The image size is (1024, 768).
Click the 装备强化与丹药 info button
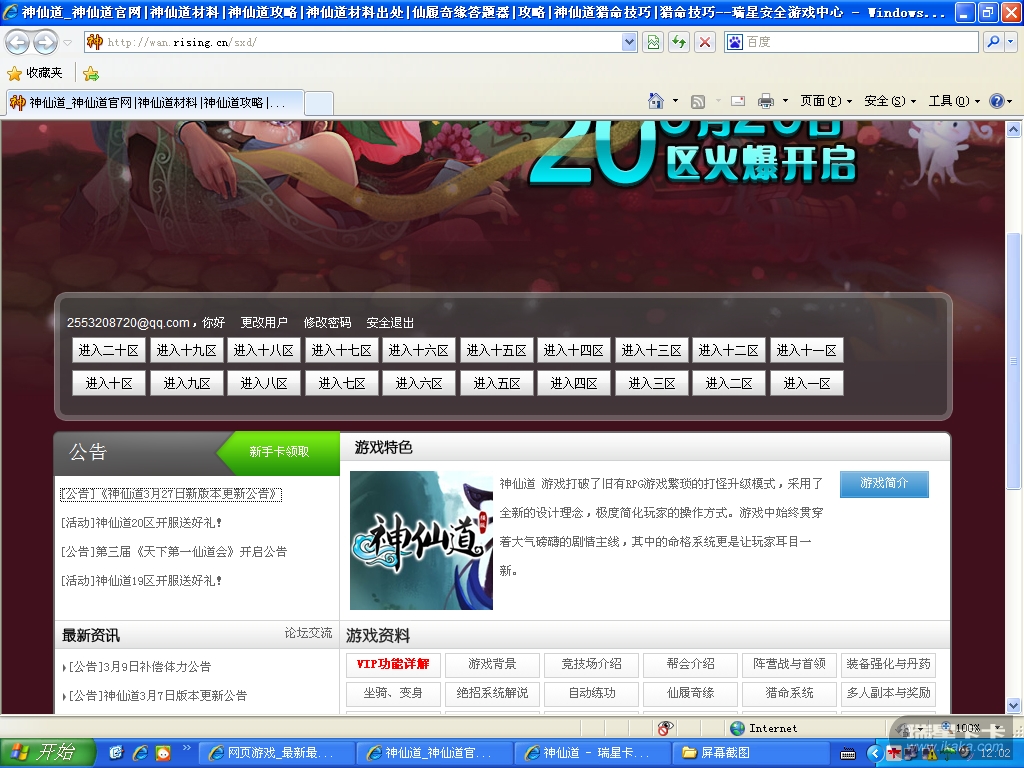[x=888, y=665]
